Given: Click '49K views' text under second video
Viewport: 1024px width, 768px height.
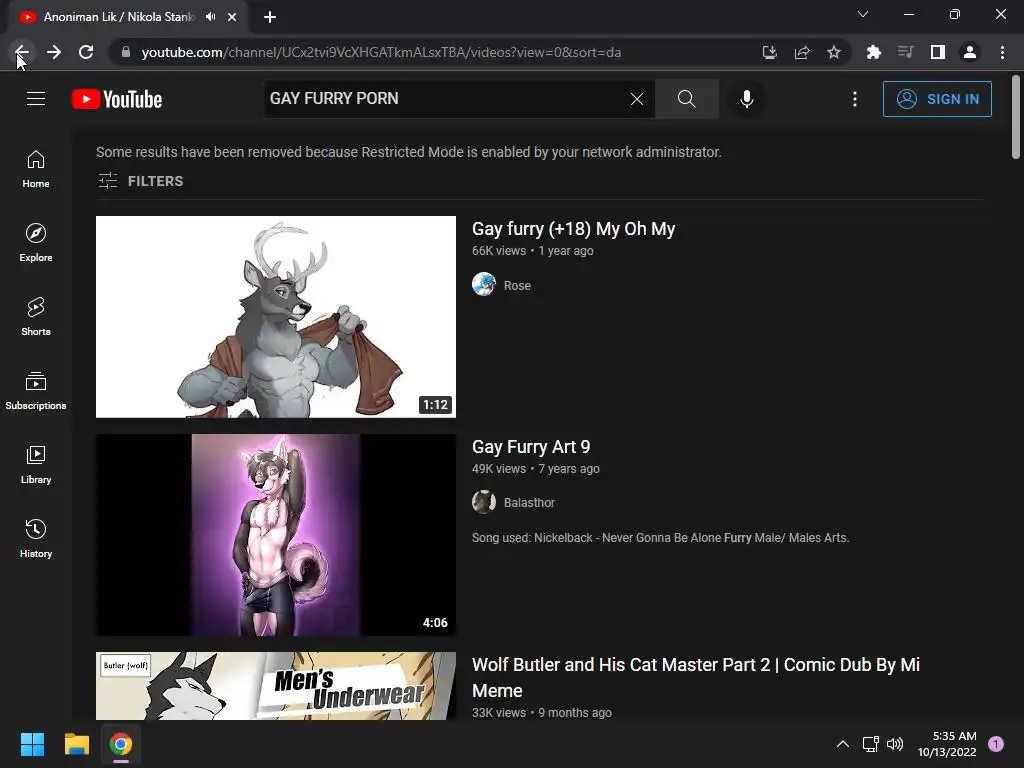Looking at the screenshot, I should [x=499, y=469].
